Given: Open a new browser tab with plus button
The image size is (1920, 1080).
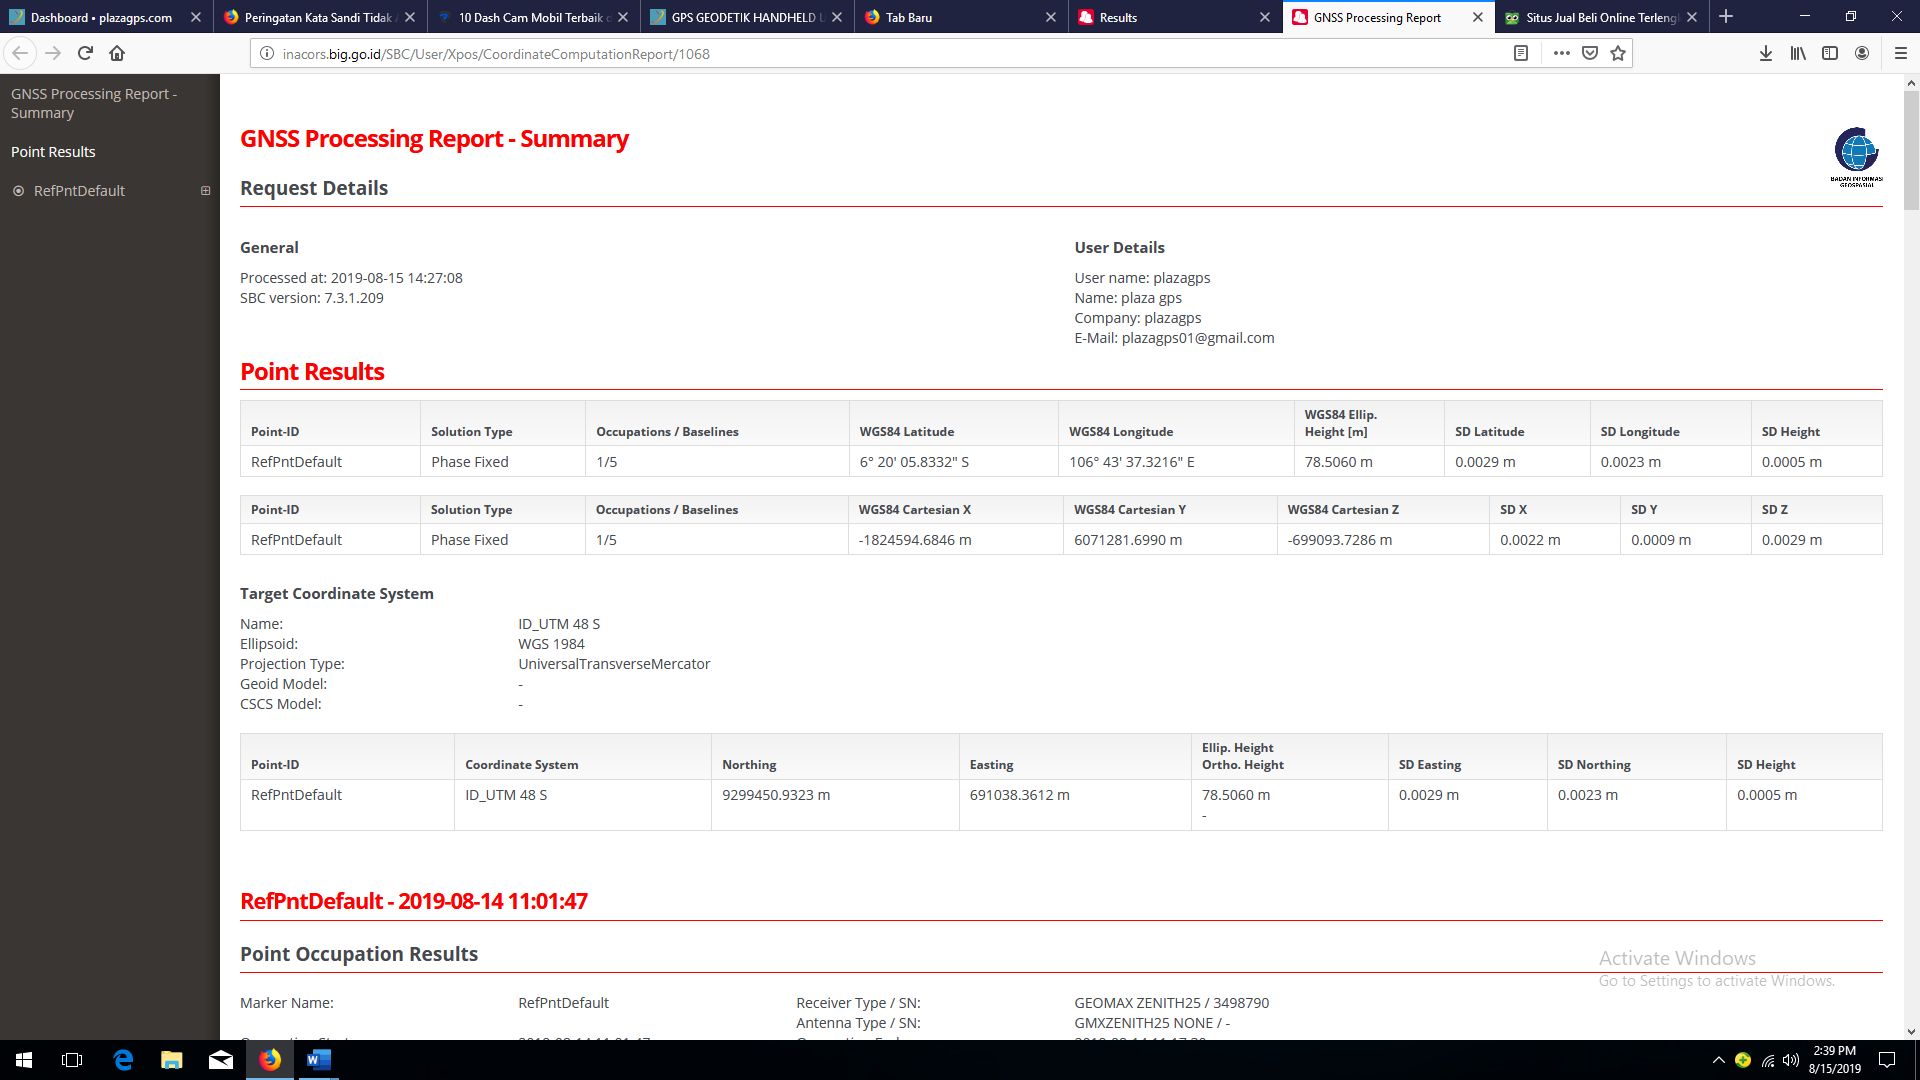Looking at the screenshot, I should coord(1726,17).
